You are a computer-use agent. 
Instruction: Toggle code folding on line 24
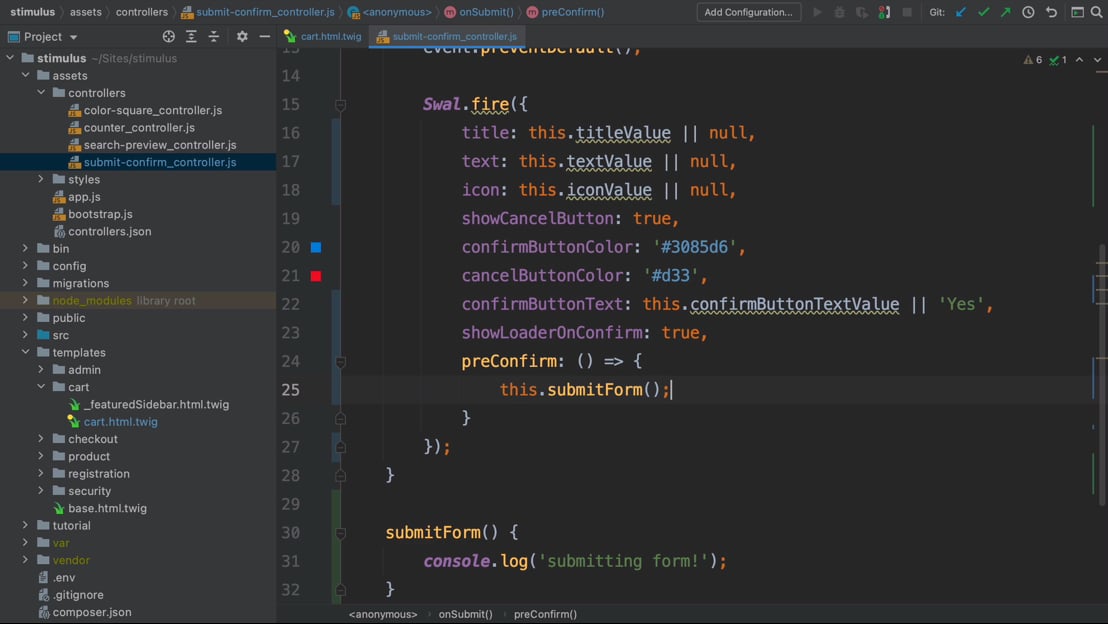point(340,361)
